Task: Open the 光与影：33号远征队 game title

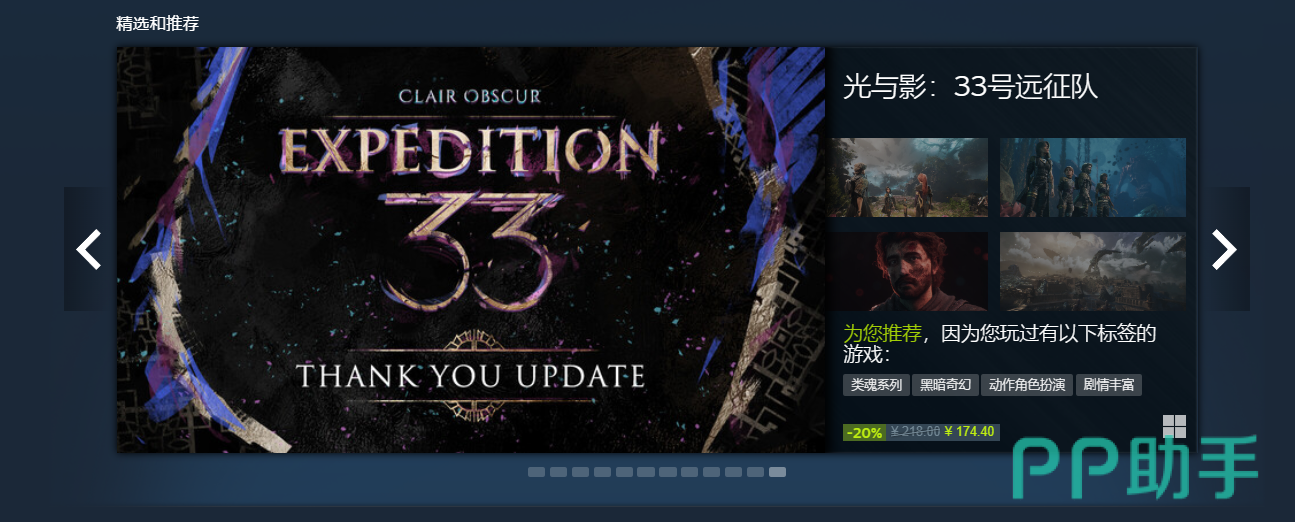Action: (970, 87)
